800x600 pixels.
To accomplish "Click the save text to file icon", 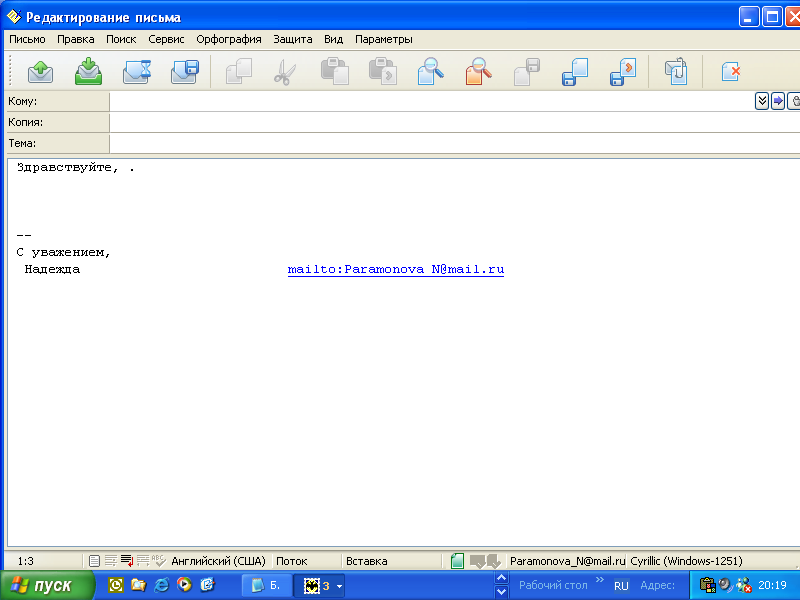I will pos(574,71).
